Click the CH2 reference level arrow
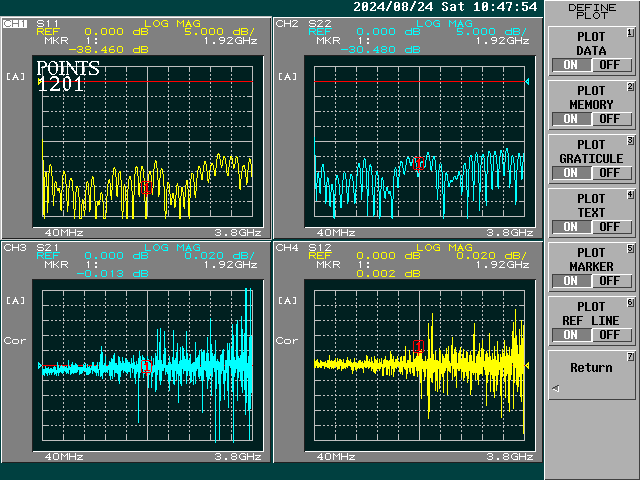The width and height of the screenshot is (640, 480). coord(527,81)
